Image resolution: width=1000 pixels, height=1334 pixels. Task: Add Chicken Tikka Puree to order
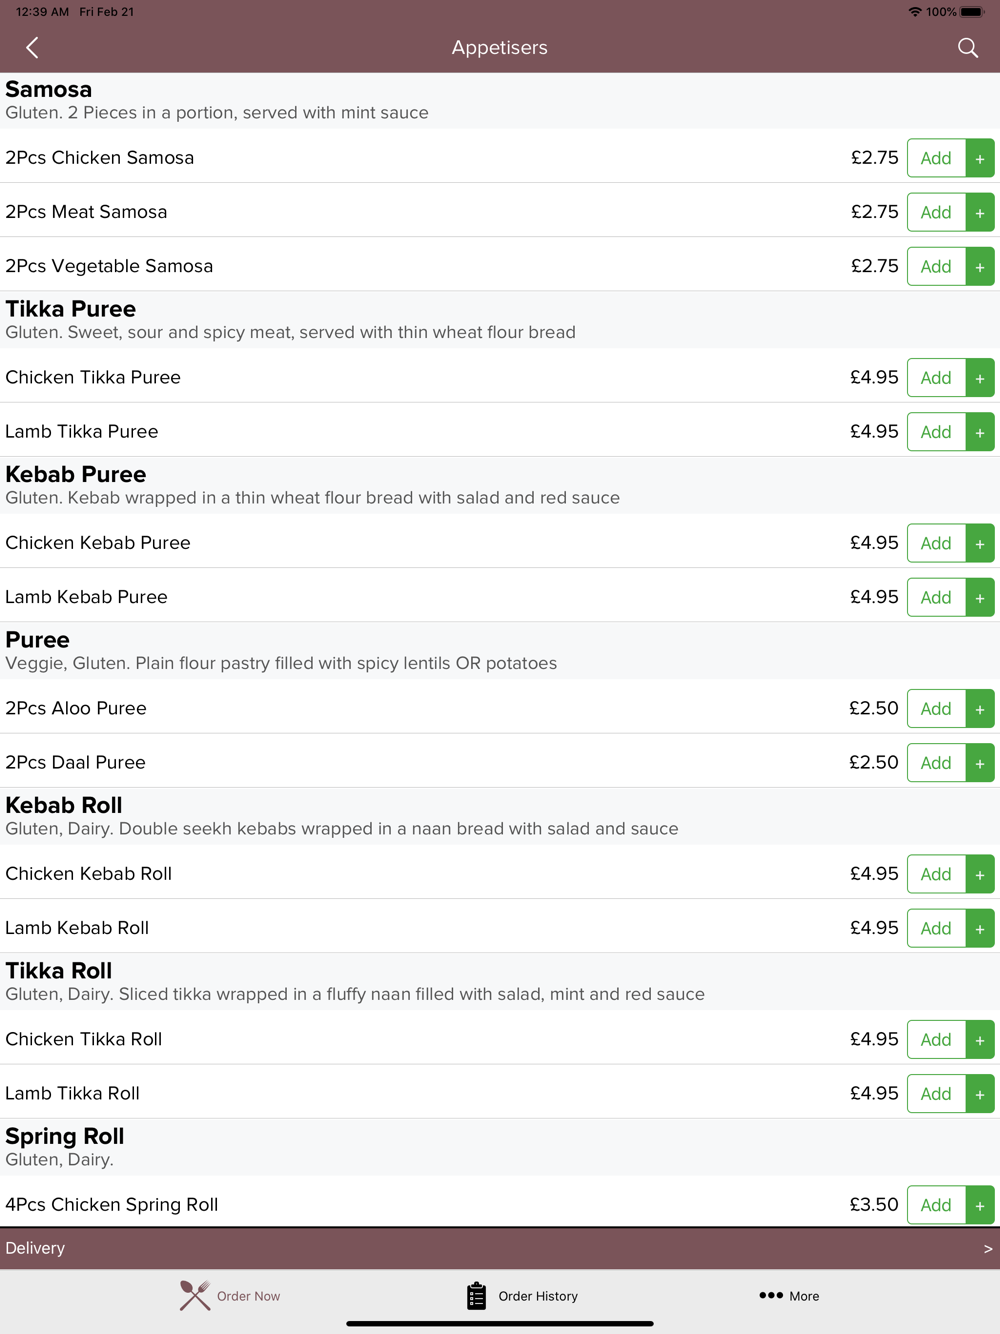point(936,378)
